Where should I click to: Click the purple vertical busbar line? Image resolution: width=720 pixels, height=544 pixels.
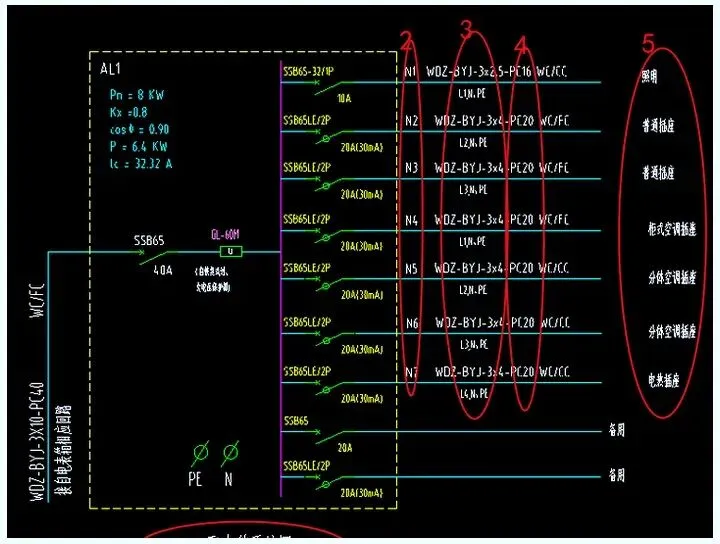coord(281,279)
